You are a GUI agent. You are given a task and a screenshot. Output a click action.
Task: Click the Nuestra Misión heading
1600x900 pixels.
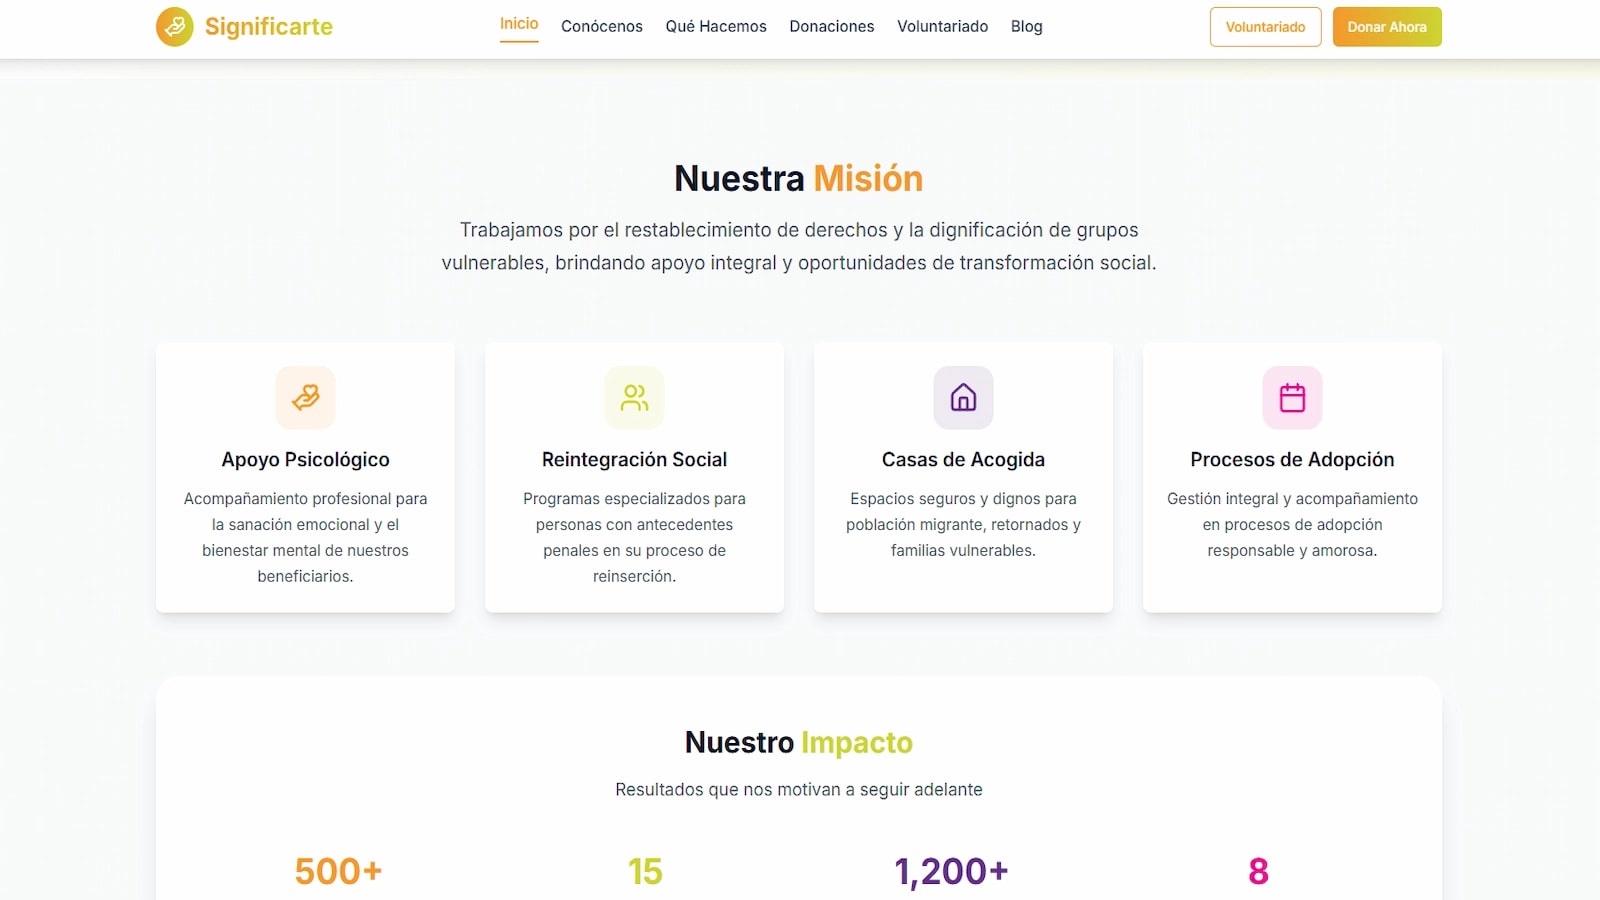click(x=798, y=178)
